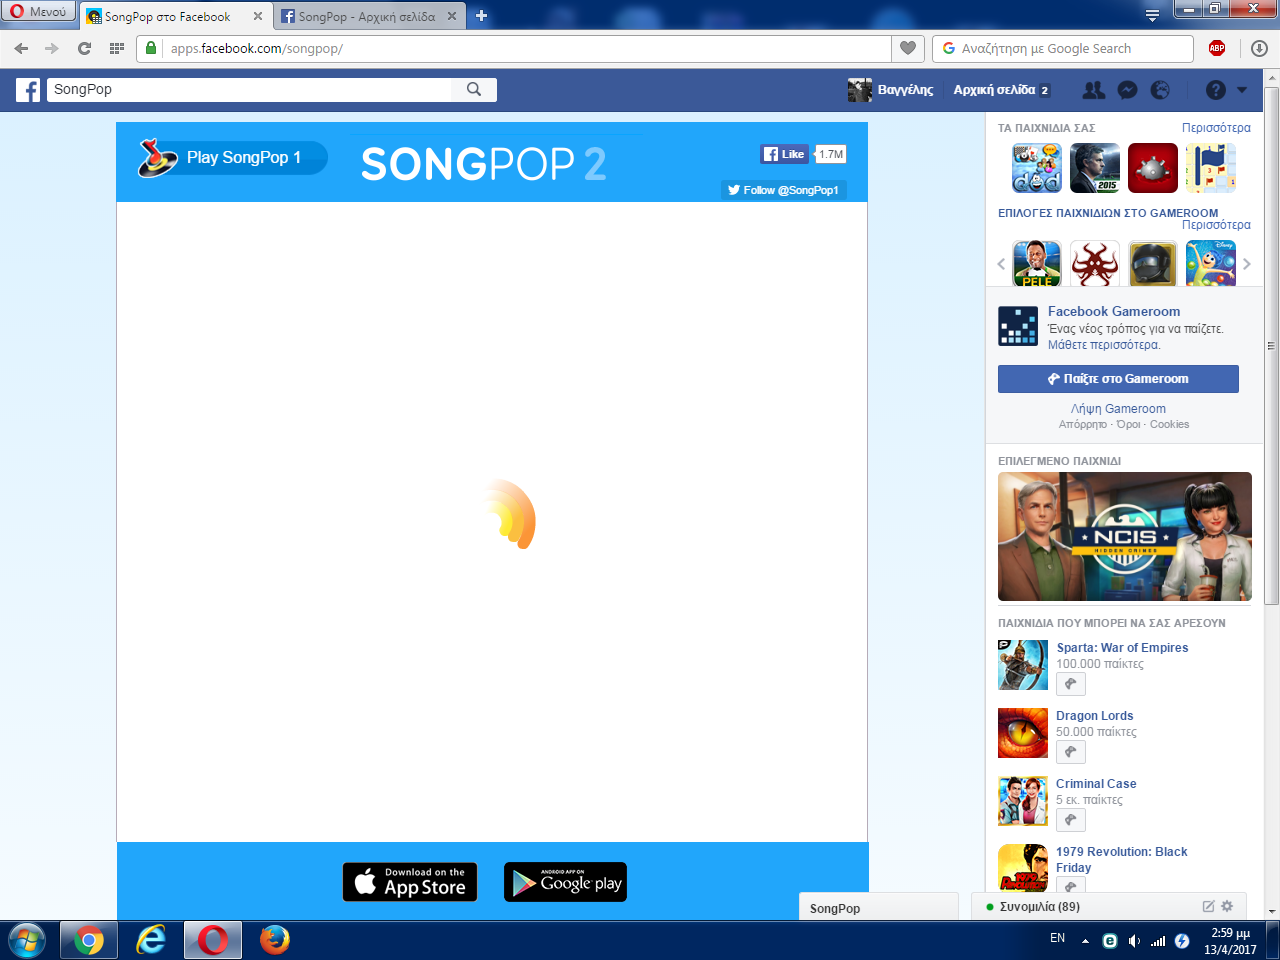Click Περισσότερα under the Gameroom picks heading
The image size is (1280, 960).
point(1216,225)
